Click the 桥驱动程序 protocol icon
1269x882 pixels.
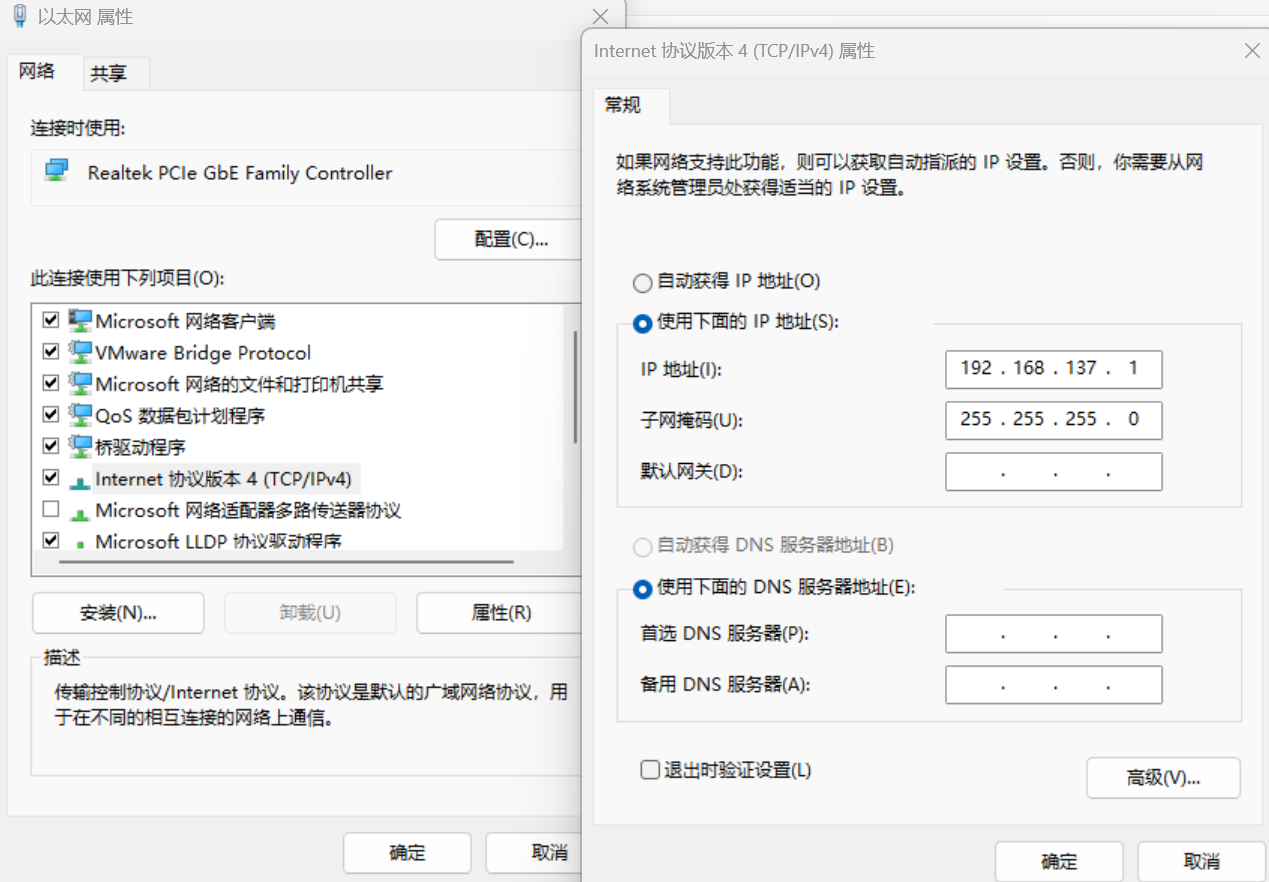81,446
